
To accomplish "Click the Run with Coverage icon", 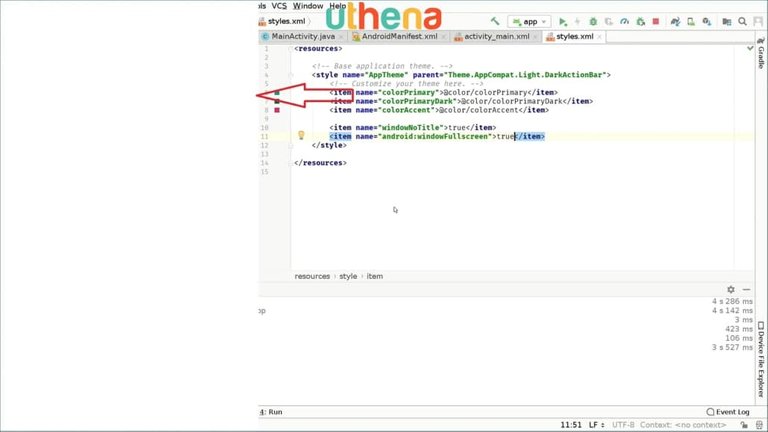I will [609, 22].
